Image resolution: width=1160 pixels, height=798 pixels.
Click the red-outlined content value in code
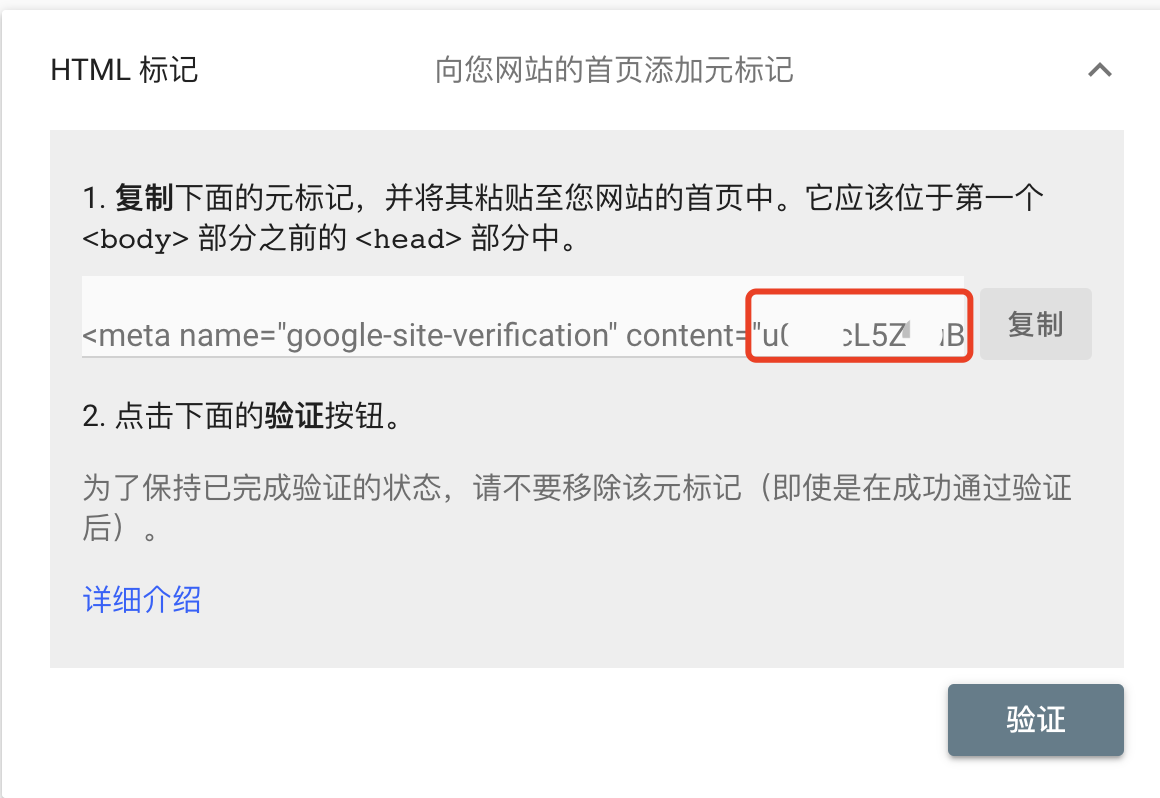(x=859, y=325)
